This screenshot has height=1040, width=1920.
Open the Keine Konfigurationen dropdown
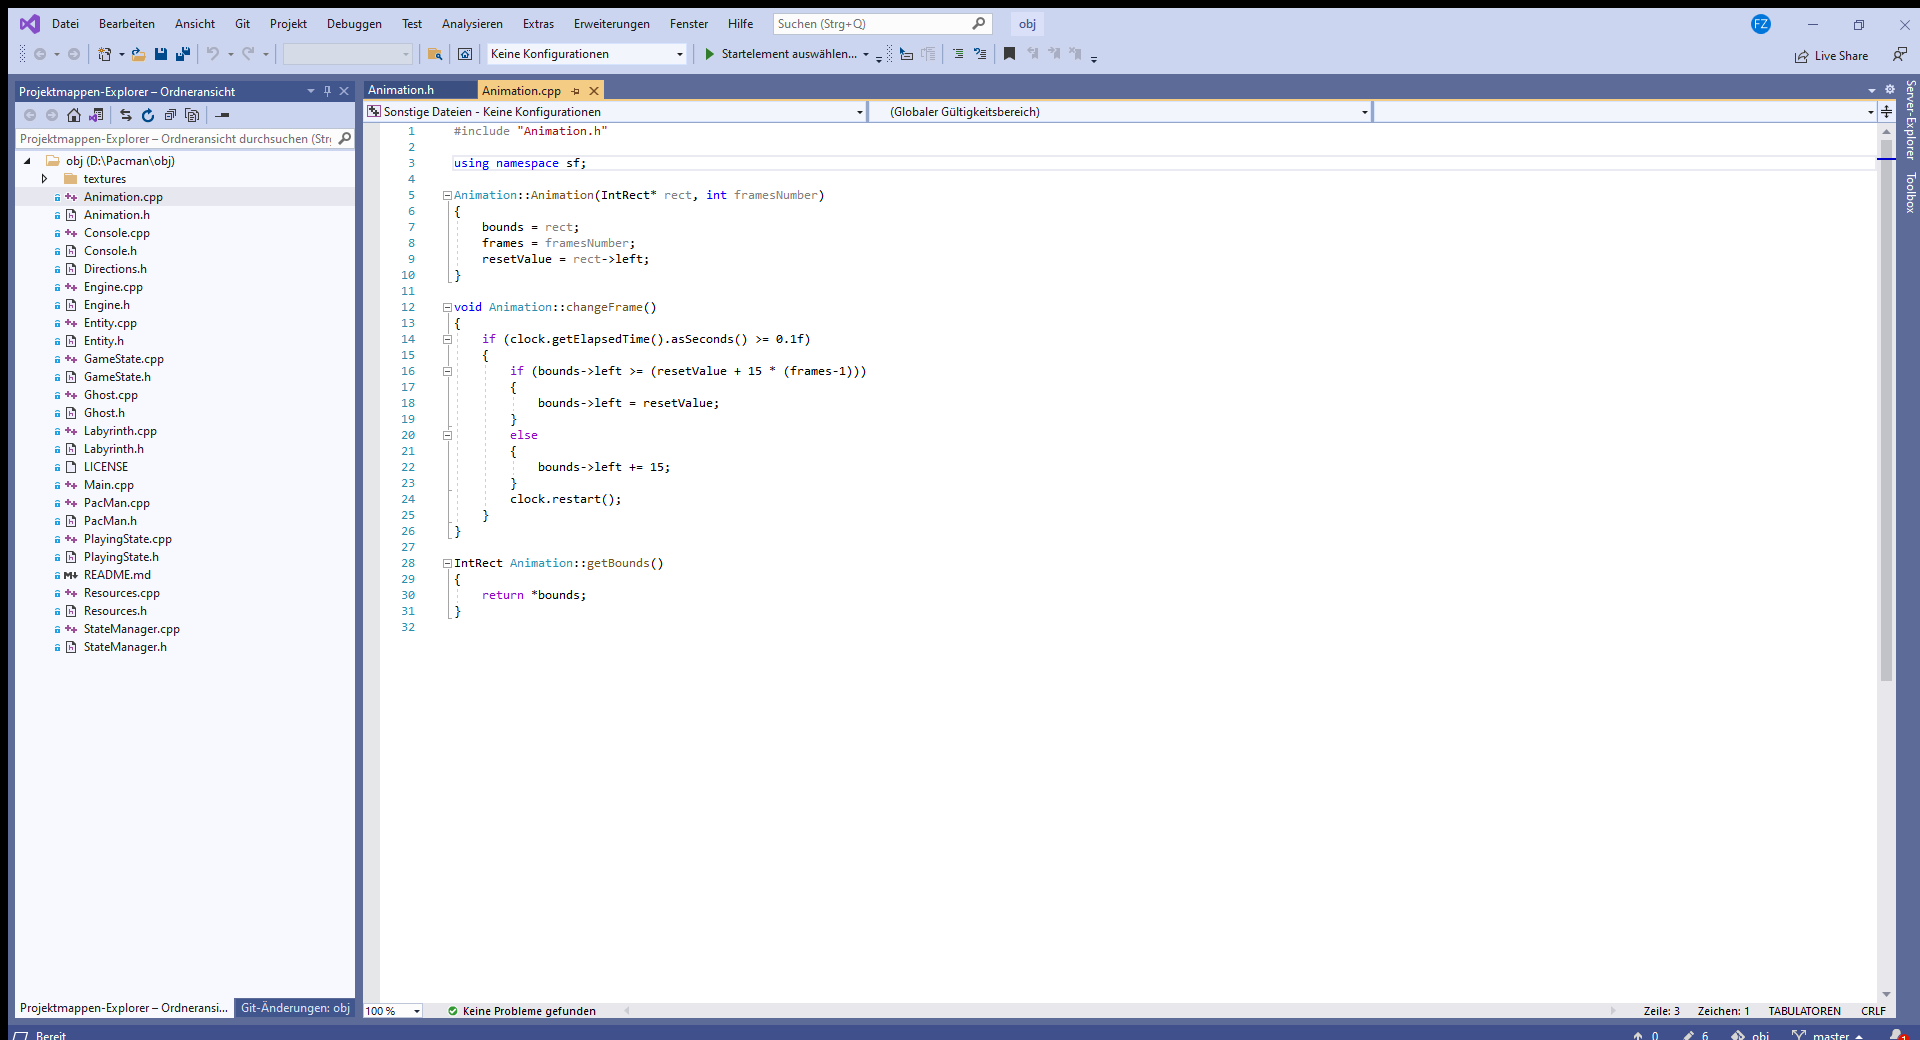click(x=676, y=53)
